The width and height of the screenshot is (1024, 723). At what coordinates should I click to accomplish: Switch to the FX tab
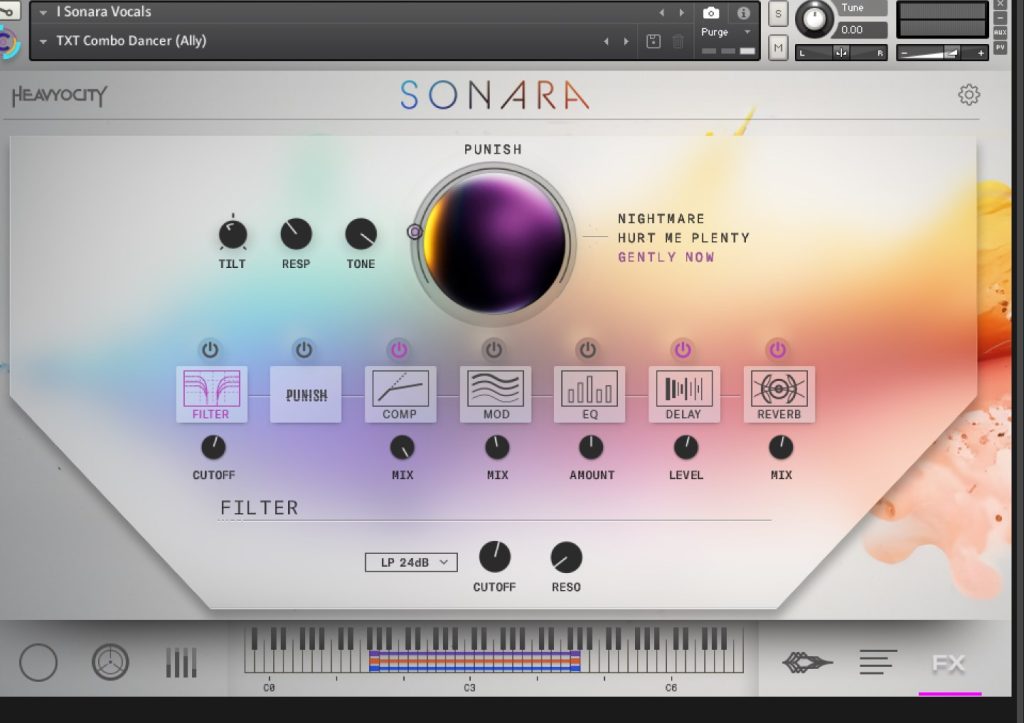point(948,663)
